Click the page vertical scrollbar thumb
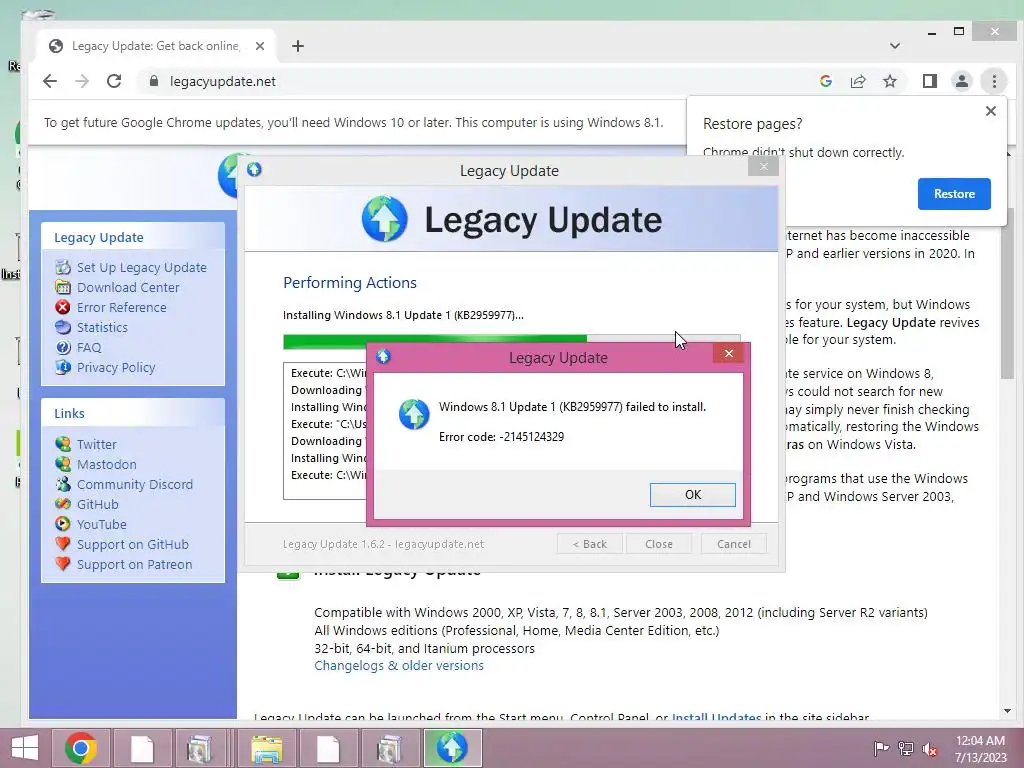The height and width of the screenshot is (768, 1024). click(1007, 294)
